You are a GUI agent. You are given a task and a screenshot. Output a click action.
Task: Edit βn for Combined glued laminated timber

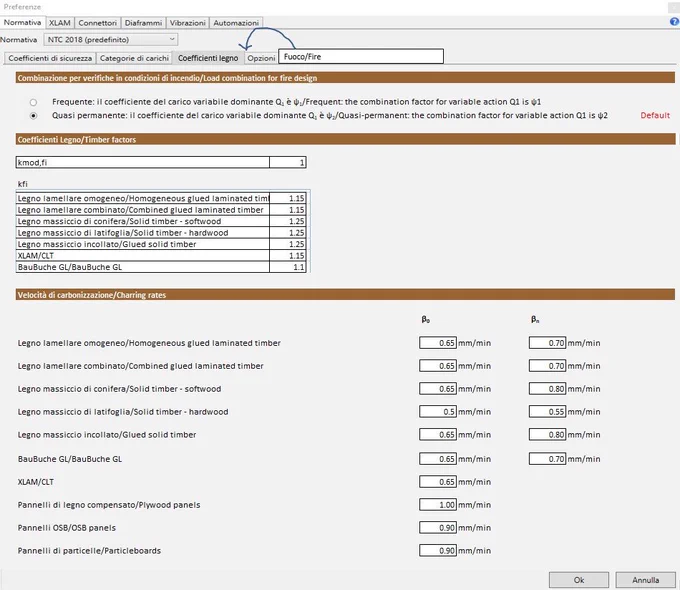[x=547, y=366]
